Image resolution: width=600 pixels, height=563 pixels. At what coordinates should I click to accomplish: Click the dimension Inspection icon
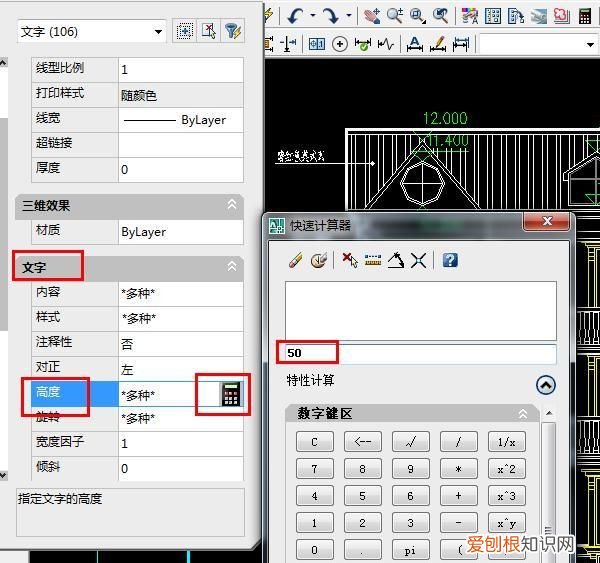362,44
